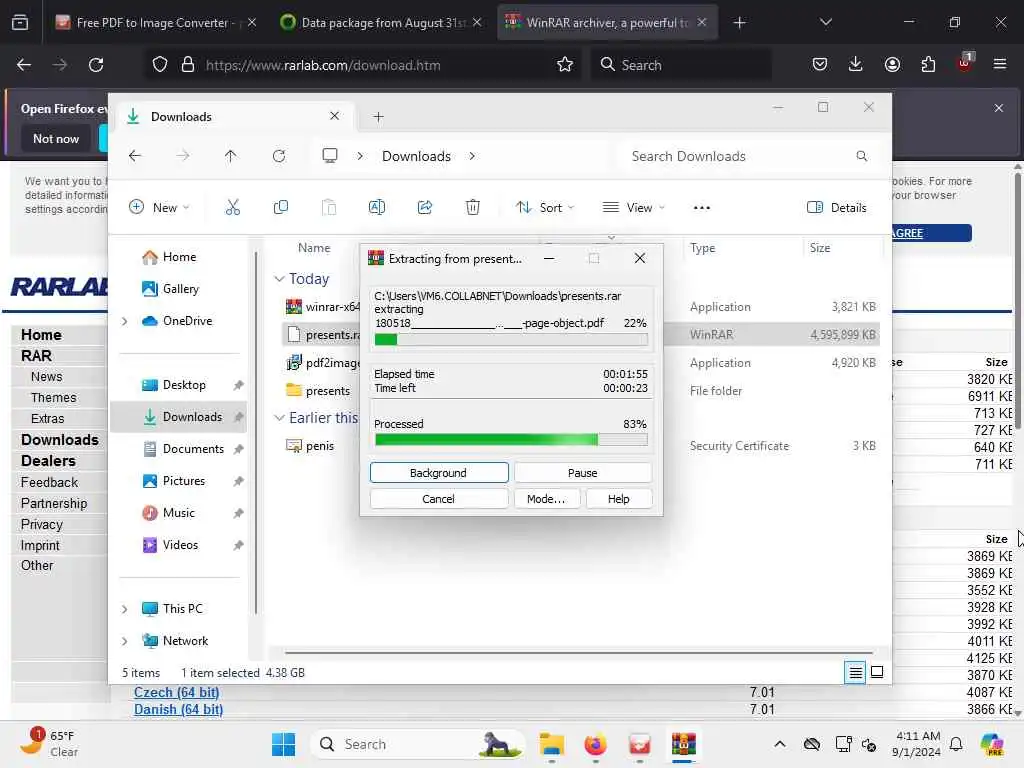This screenshot has width=1024, height=768.
Task: Bookmark this page with the star icon
Action: coord(565,65)
